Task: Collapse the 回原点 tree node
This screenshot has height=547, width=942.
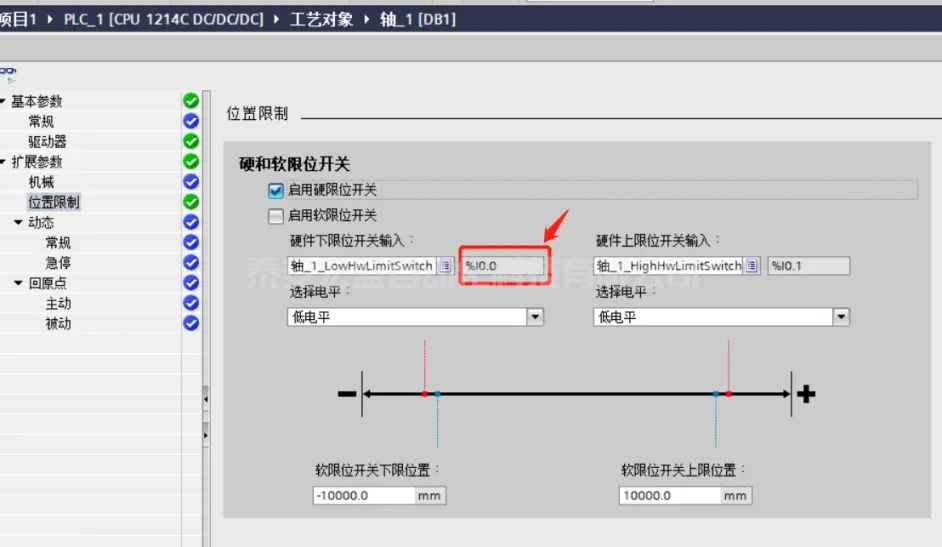Action: tap(18, 283)
